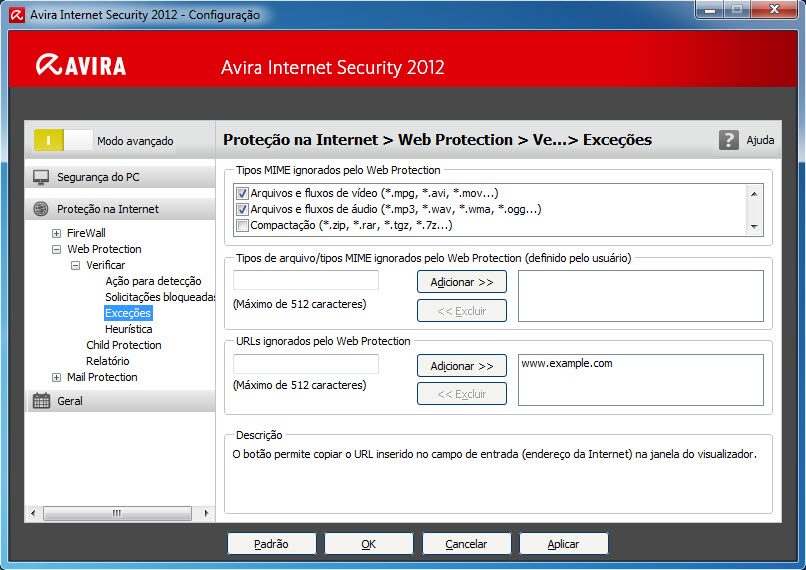Click the Aplicar button
Viewport: 806px width, 570px height.
pyautogui.click(x=563, y=544)
